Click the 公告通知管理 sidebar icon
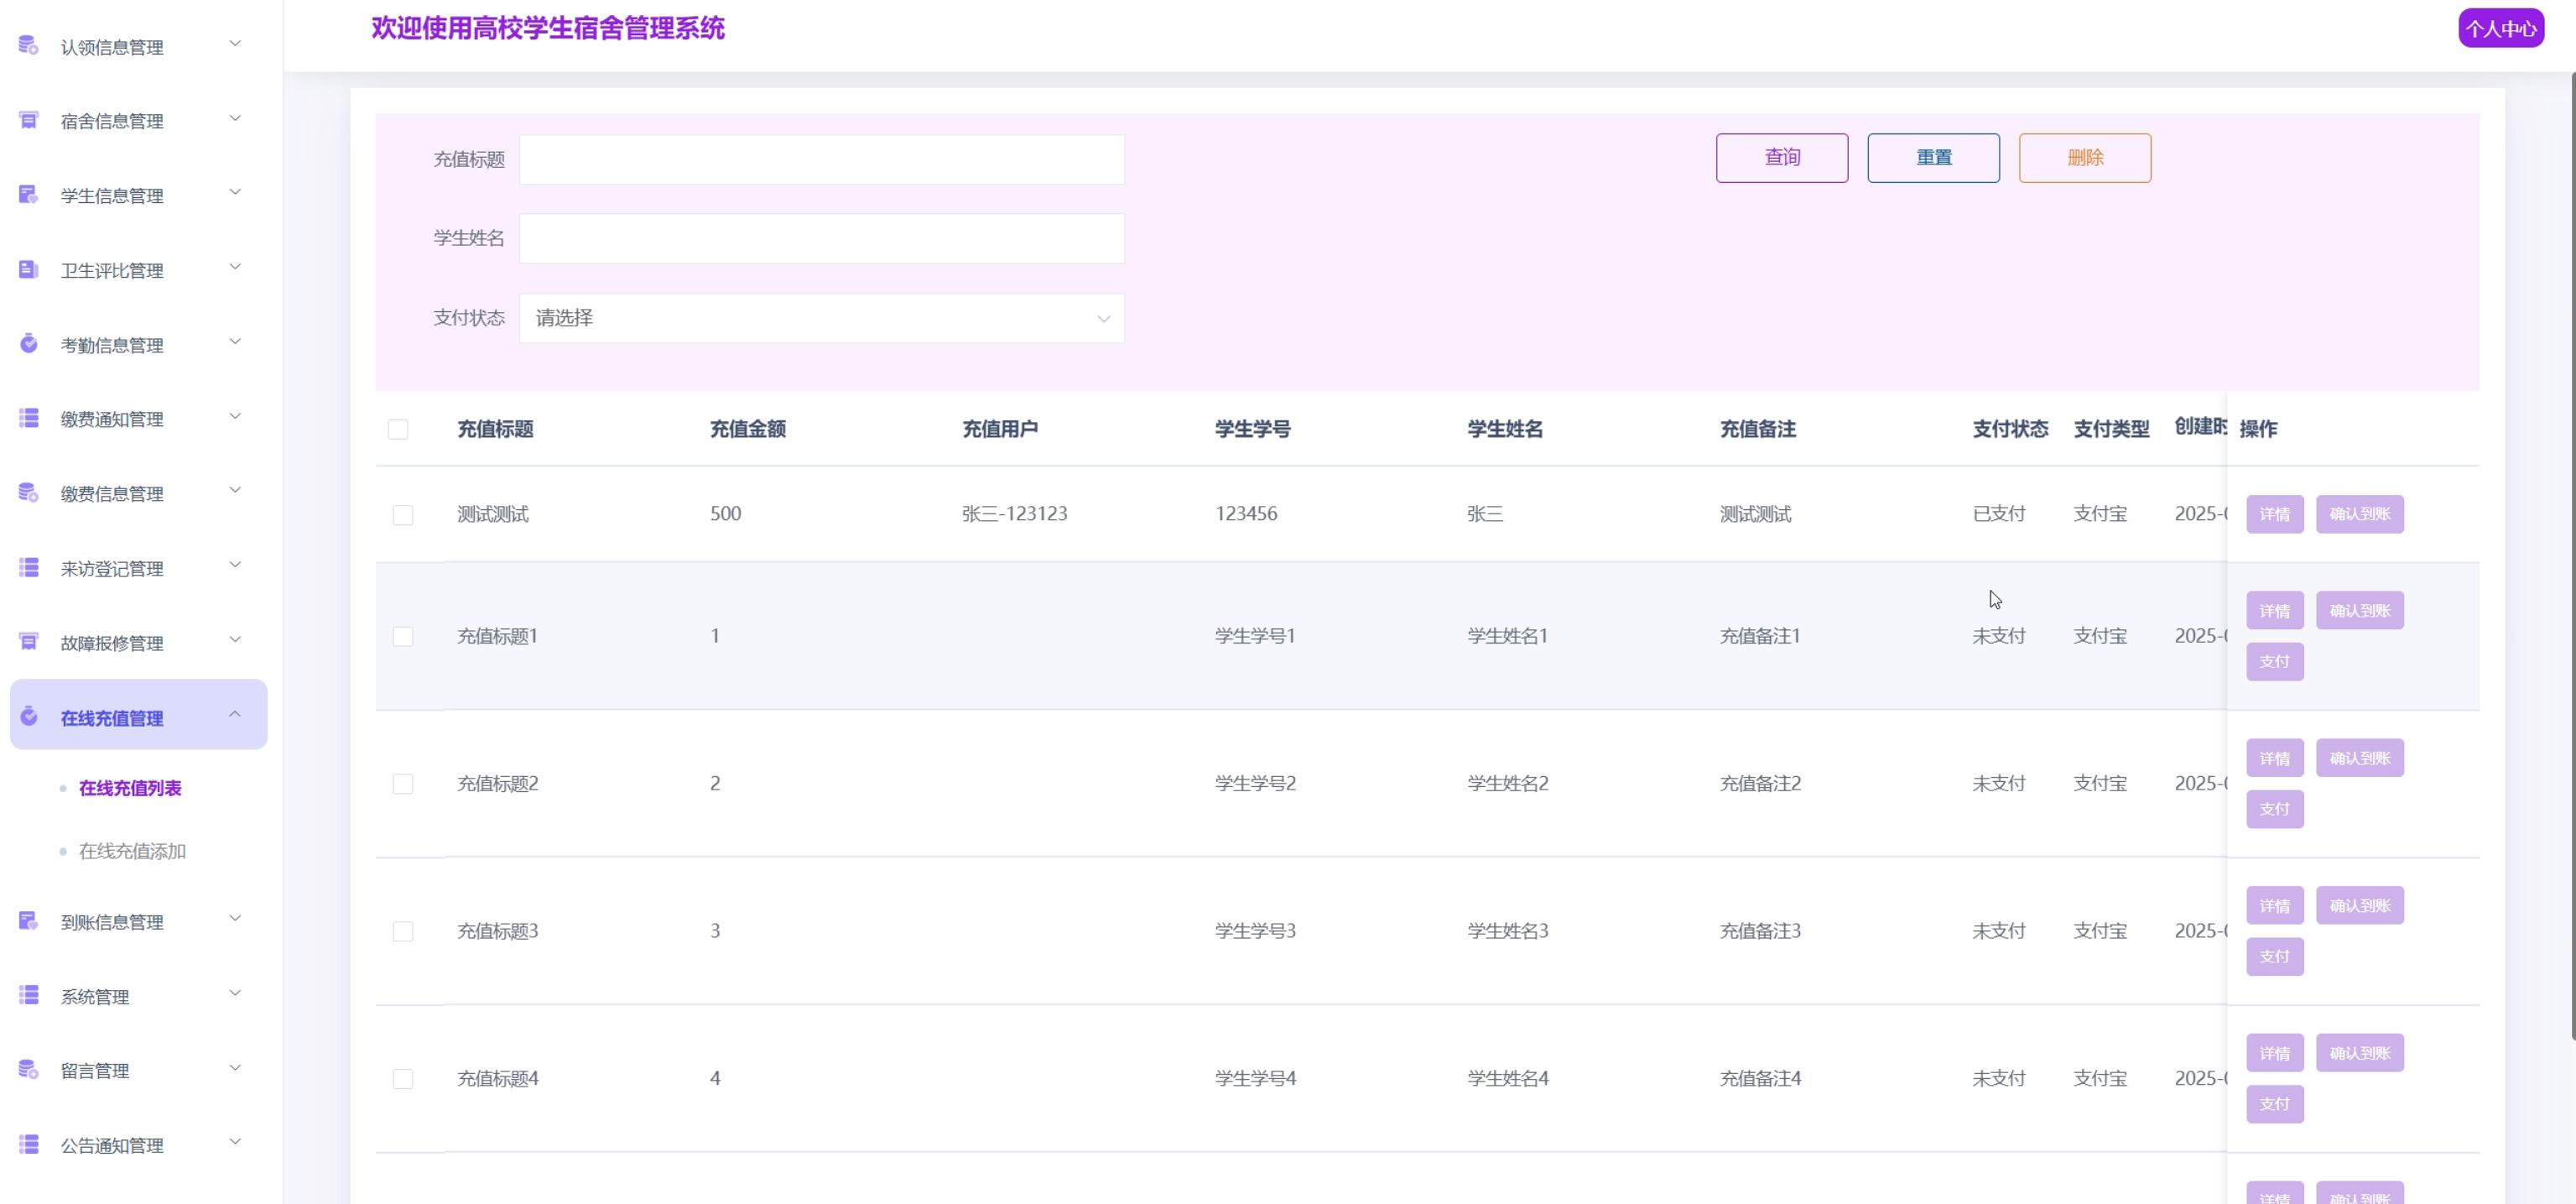Image resolution: width=2576 pixels, height=1204 pixels. (29, 1145)
